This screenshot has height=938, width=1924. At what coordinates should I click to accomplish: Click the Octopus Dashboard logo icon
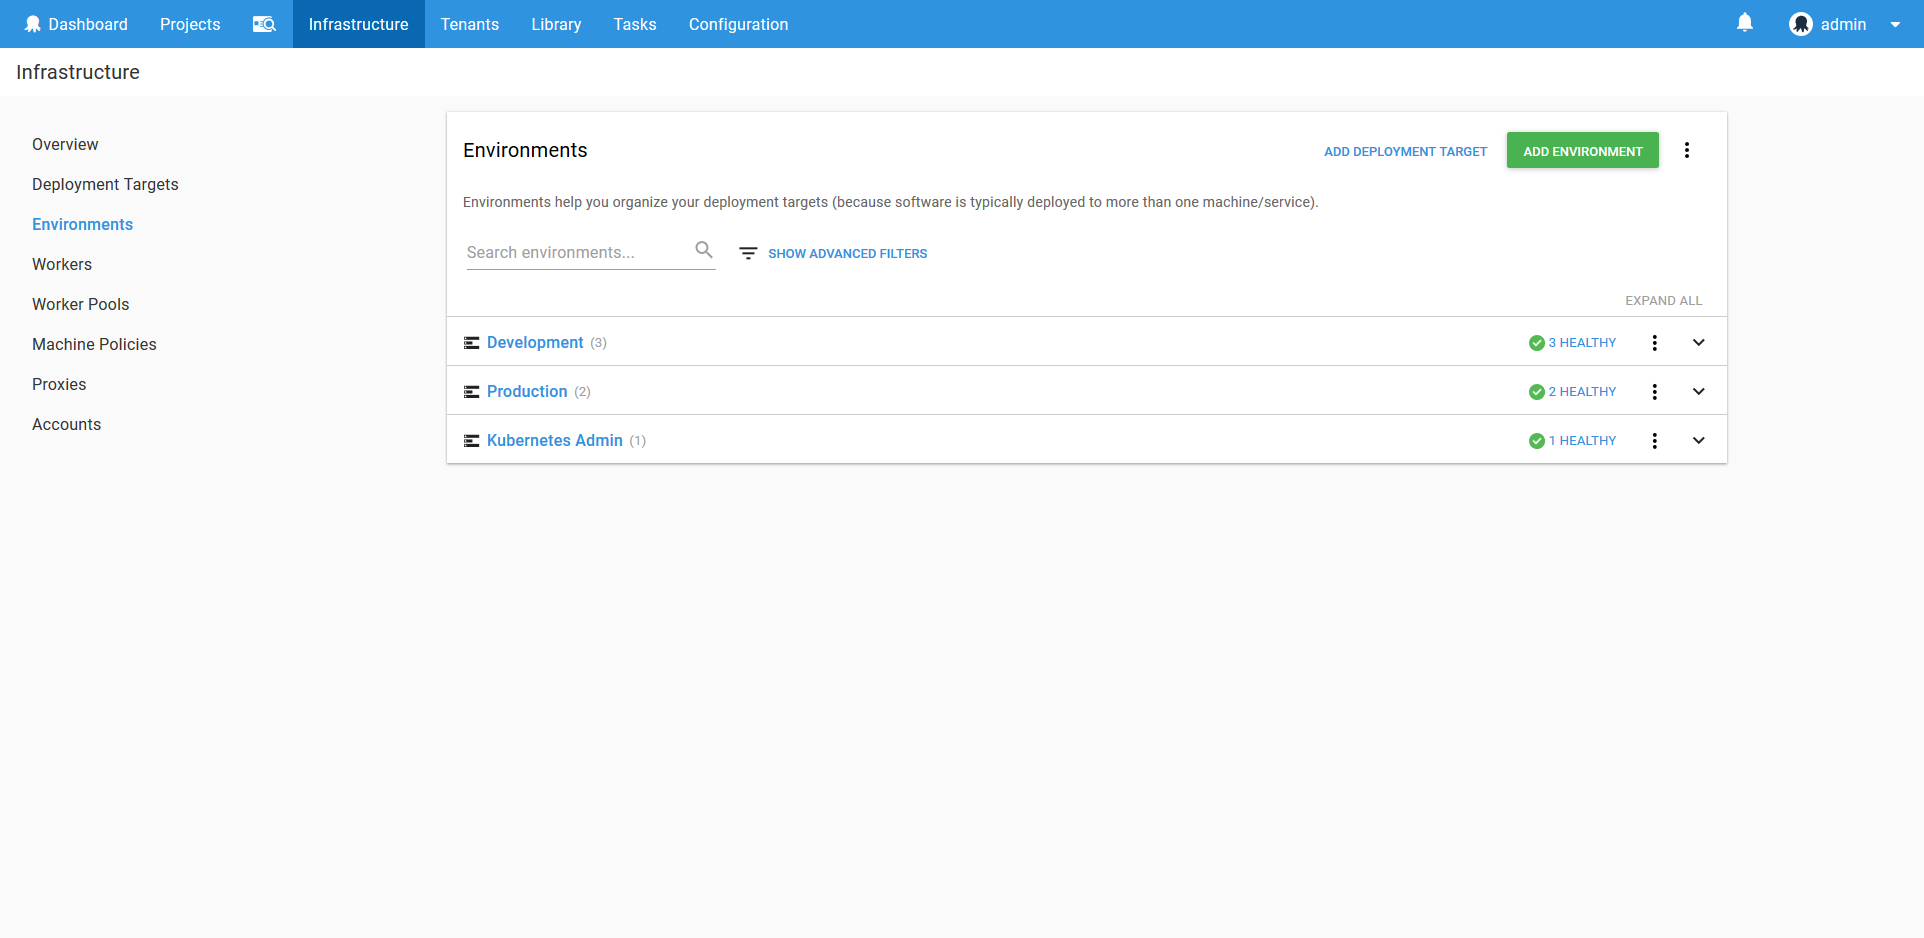(33, 23)
